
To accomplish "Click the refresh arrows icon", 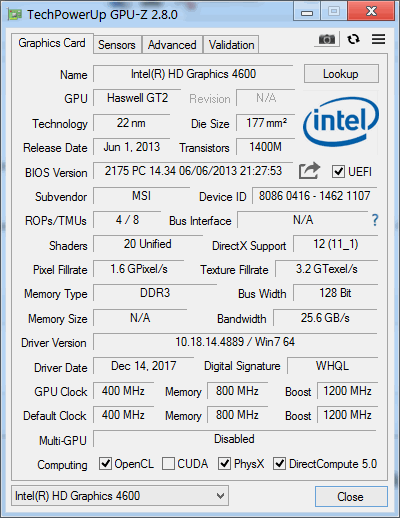I will pos(353,39).
